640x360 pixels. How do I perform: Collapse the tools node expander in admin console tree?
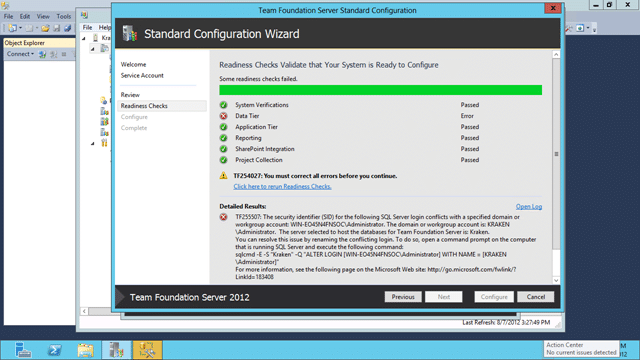(x=93, y=143)
